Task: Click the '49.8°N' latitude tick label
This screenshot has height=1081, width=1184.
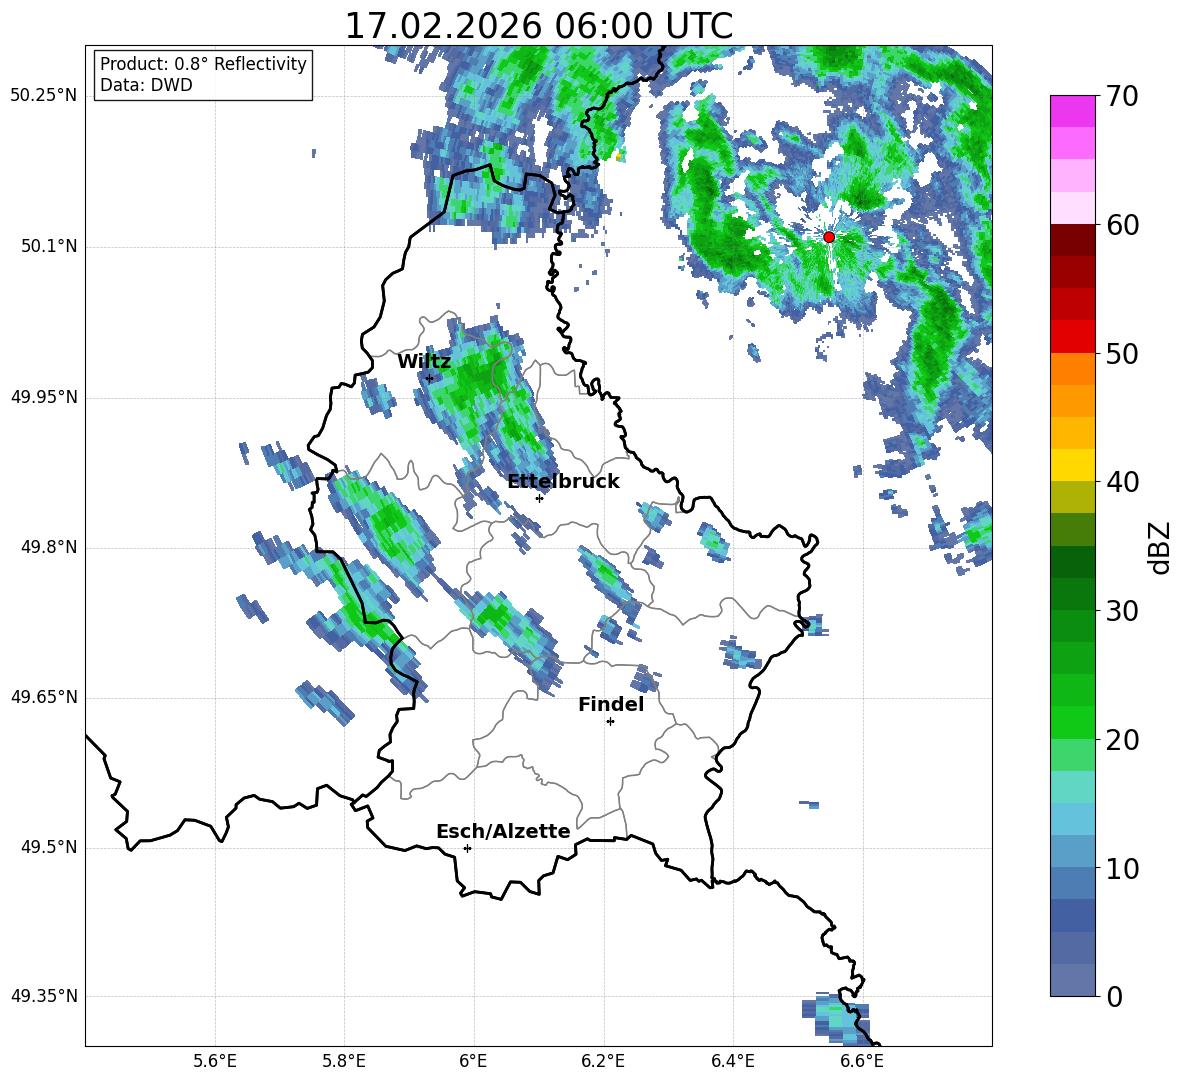Action: point(48,547)
